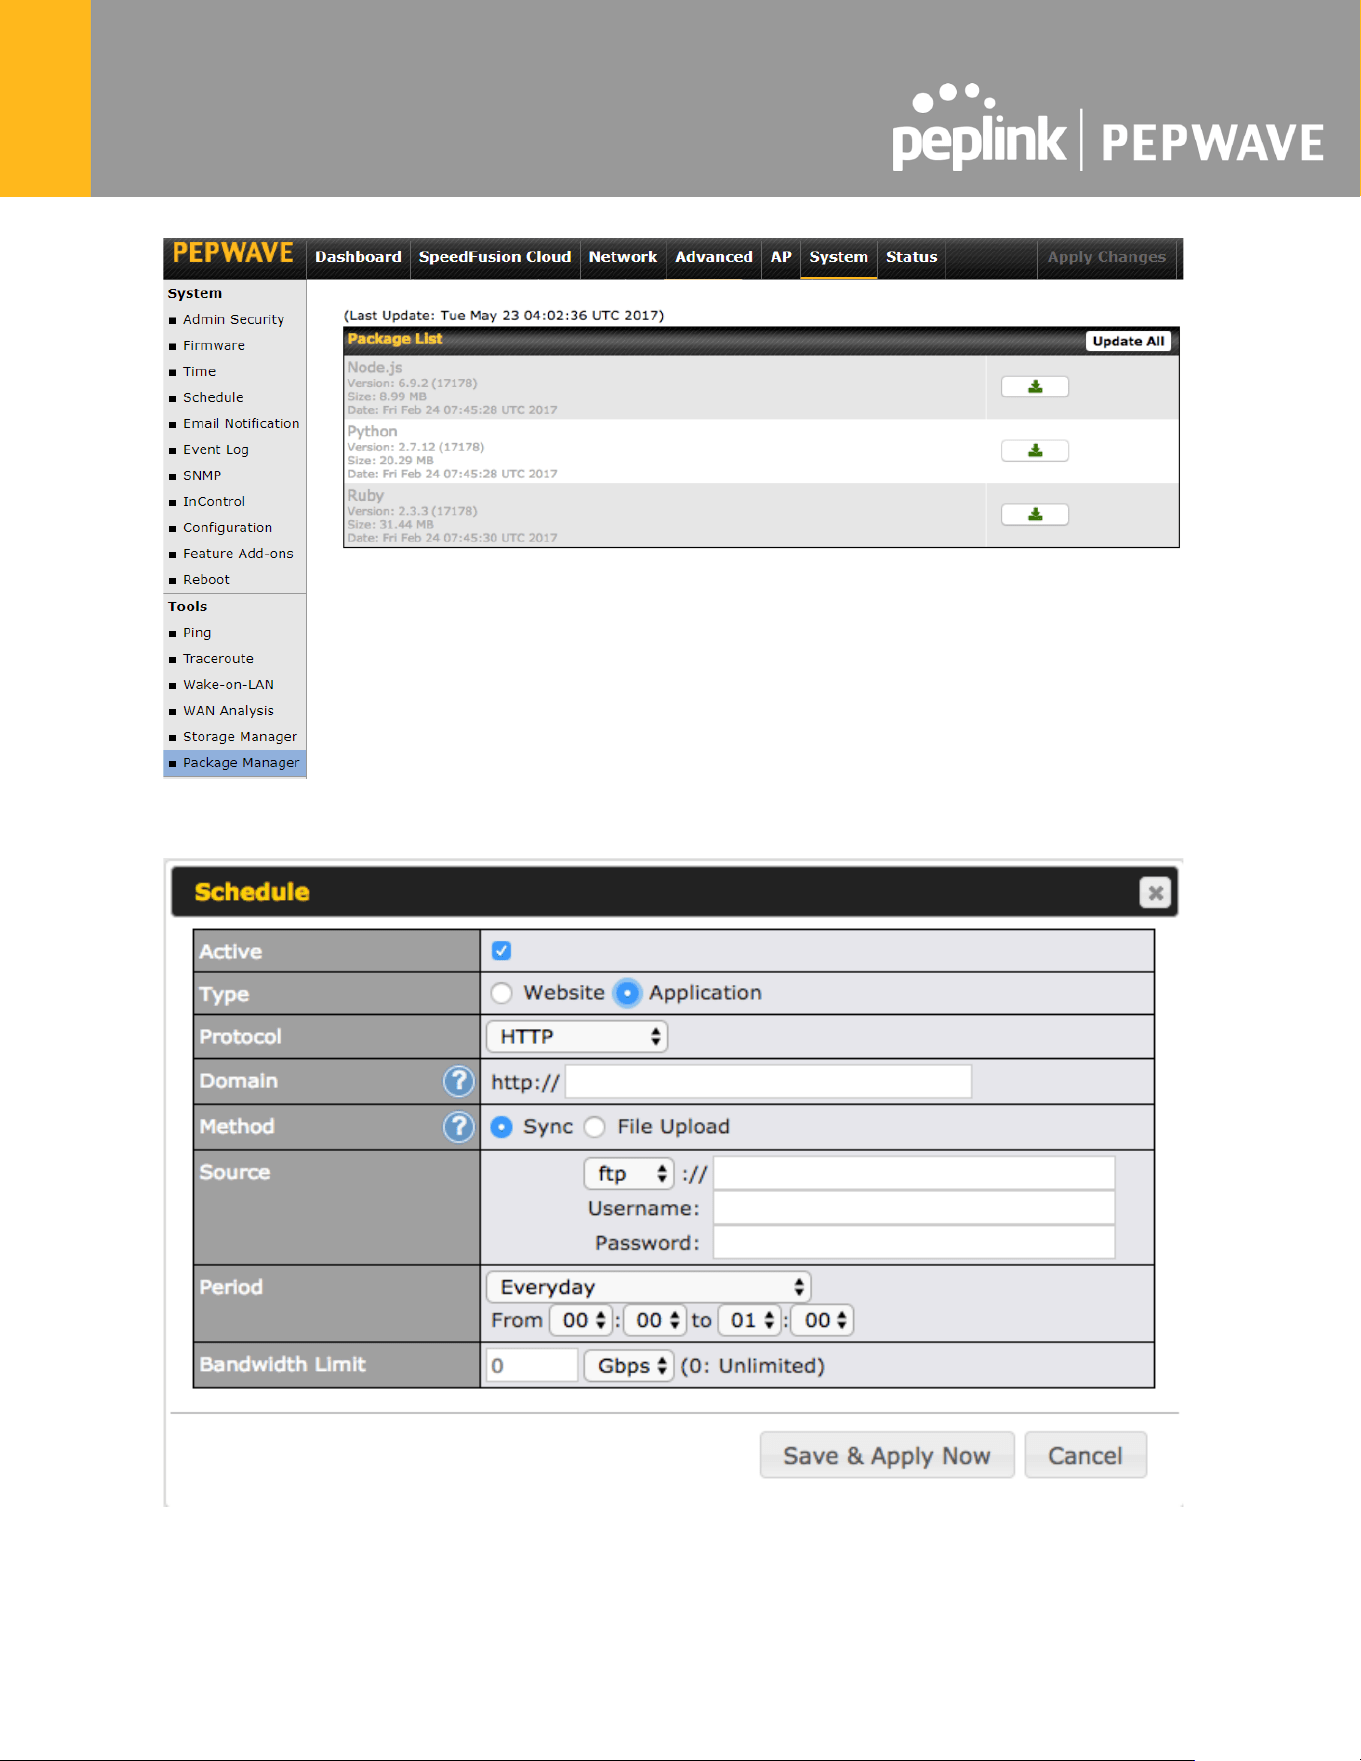Screen dimensions: 1361x1761
Task: Go to Storage Manager
Action: click(240, 737)
